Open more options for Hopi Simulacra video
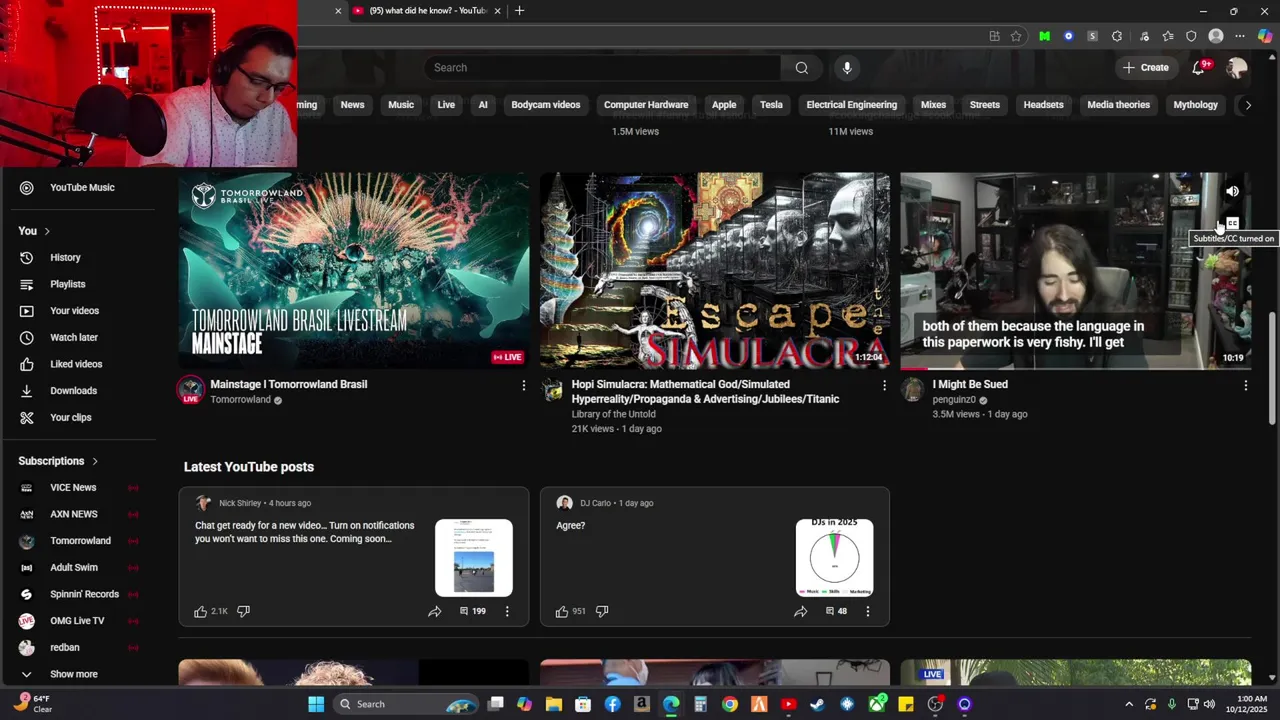Viewport: 1280px width, 720px height. pos(884,385)
